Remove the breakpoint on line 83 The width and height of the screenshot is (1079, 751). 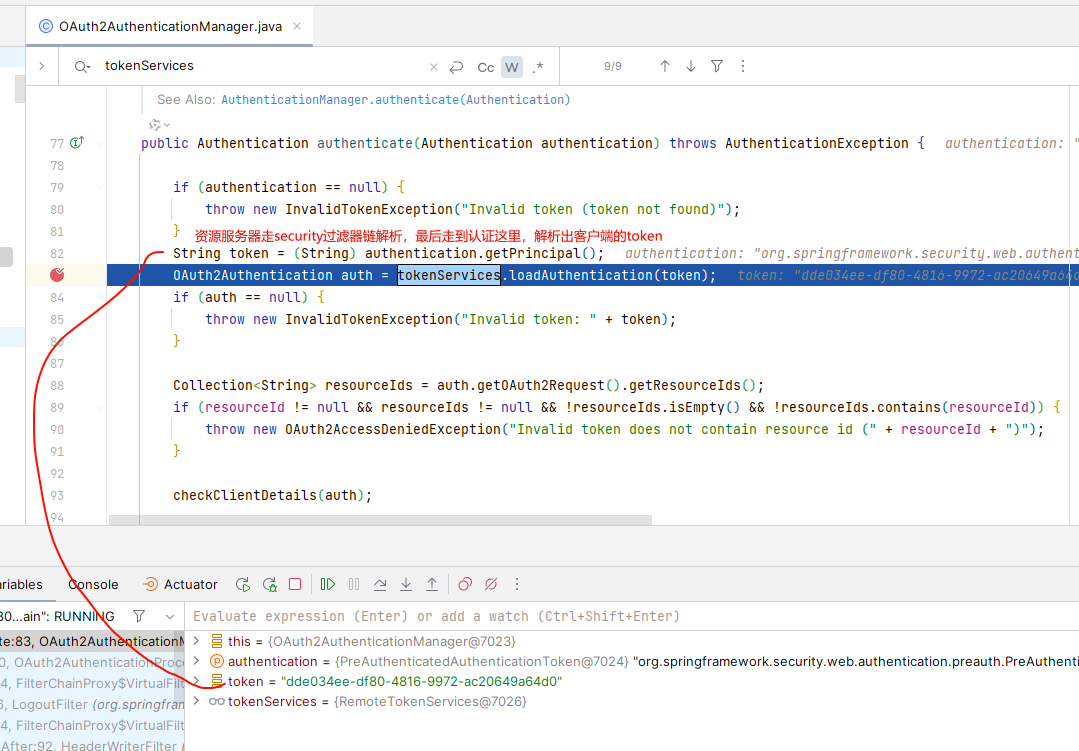[57, 275]
